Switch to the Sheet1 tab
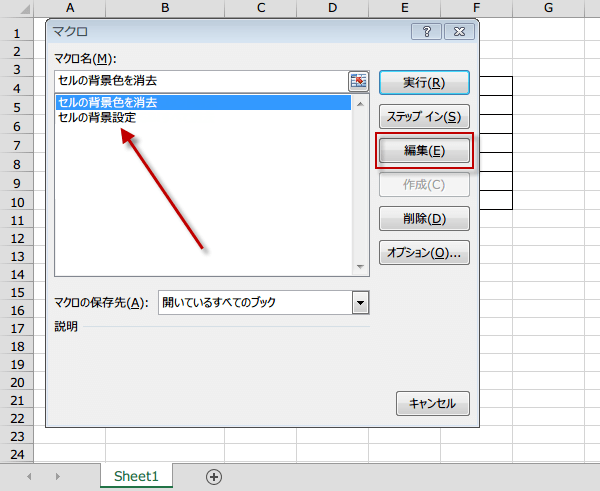Screen dimensions: 600x491 tap(136, 476)
